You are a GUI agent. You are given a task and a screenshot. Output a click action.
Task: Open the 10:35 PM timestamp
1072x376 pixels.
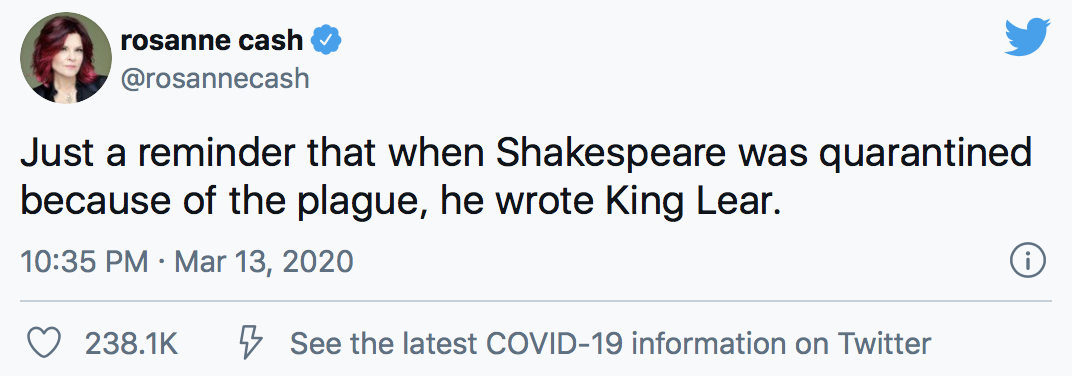coord(84,262)
